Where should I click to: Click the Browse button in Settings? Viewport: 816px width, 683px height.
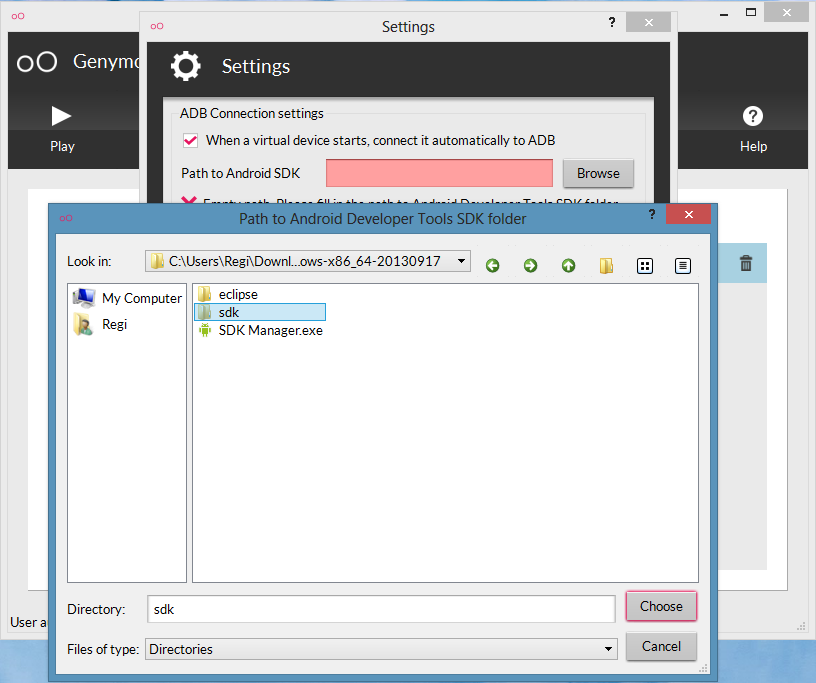[x=598, y=173]
